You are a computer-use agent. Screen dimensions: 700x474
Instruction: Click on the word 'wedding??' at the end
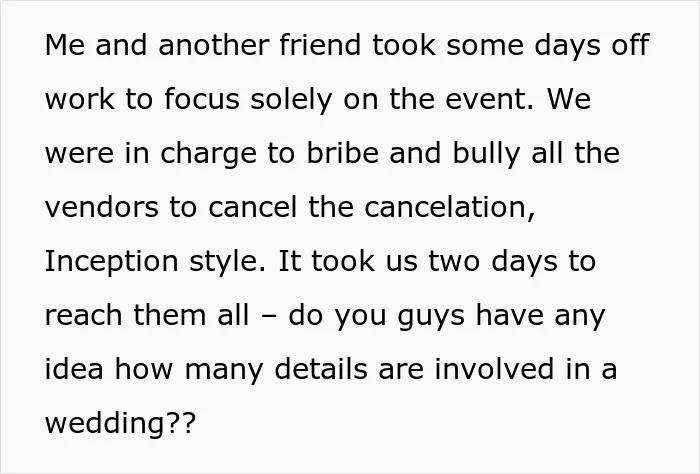(x=121, y=423)
